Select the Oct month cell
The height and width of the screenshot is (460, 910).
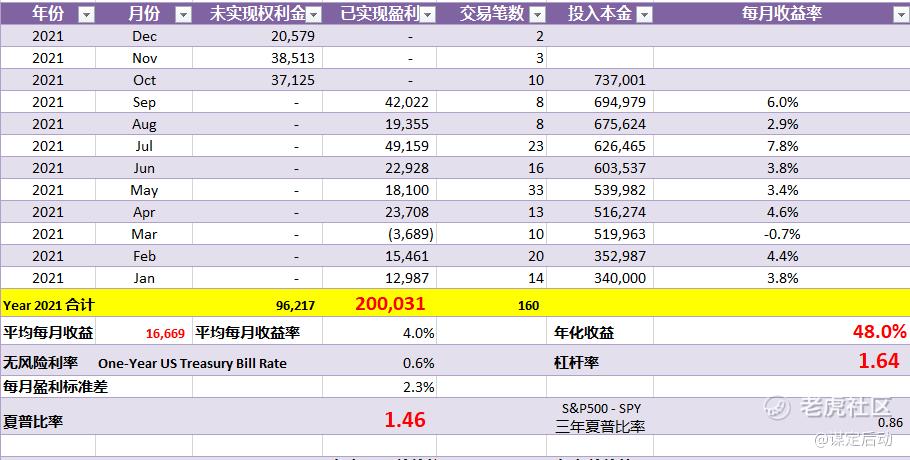[144, 80]
